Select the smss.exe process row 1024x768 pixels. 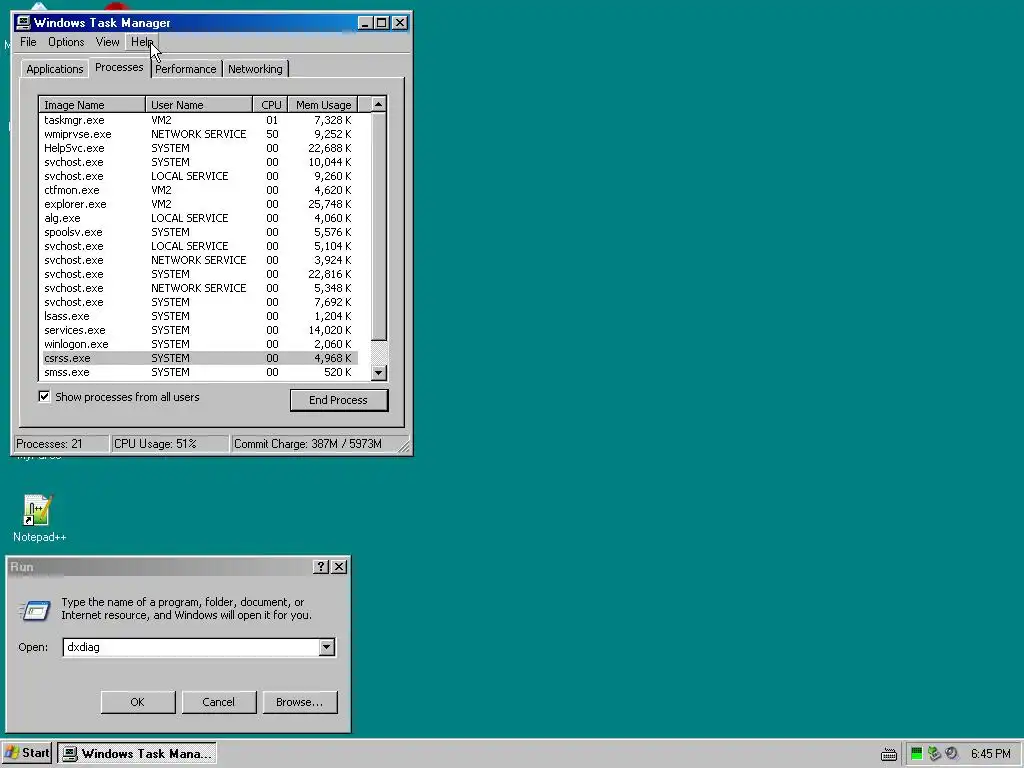coord(199,372)
